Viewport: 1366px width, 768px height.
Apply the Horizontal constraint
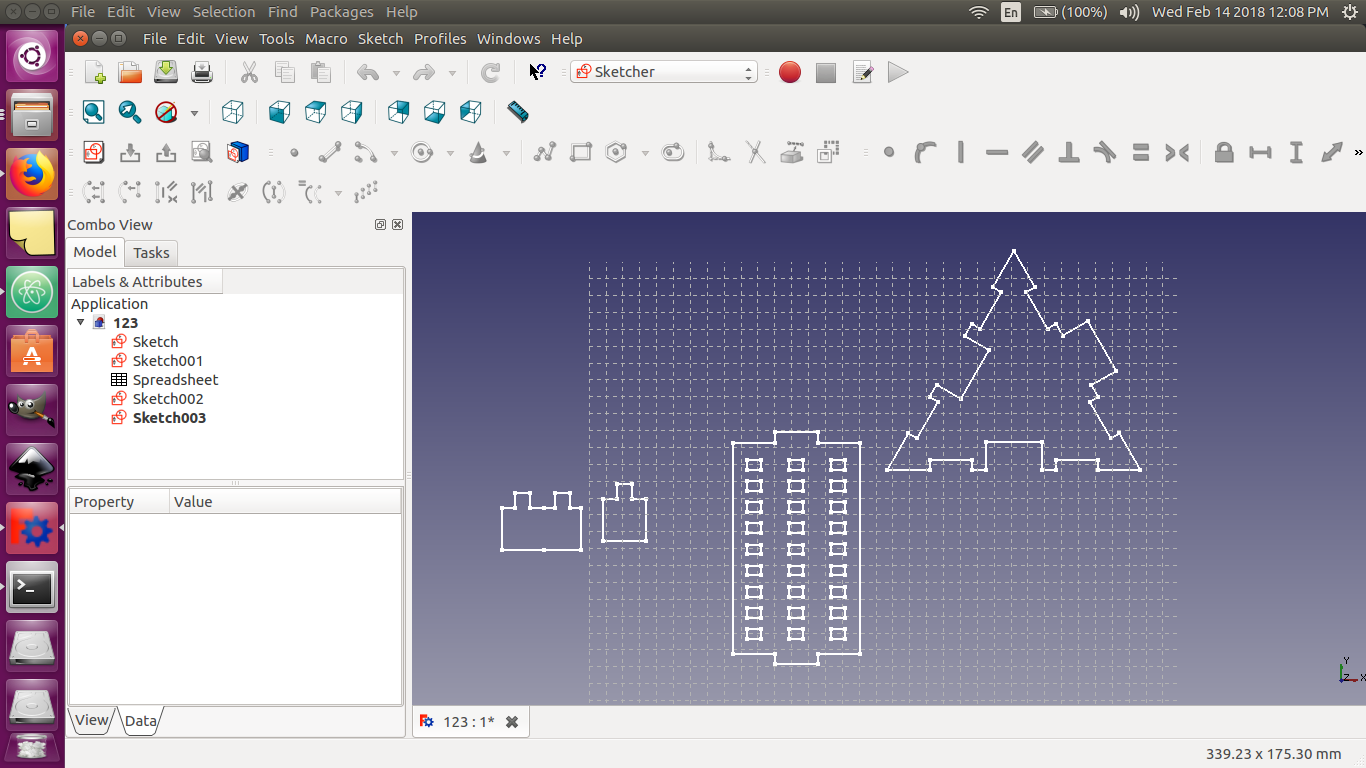coord(997,152)
